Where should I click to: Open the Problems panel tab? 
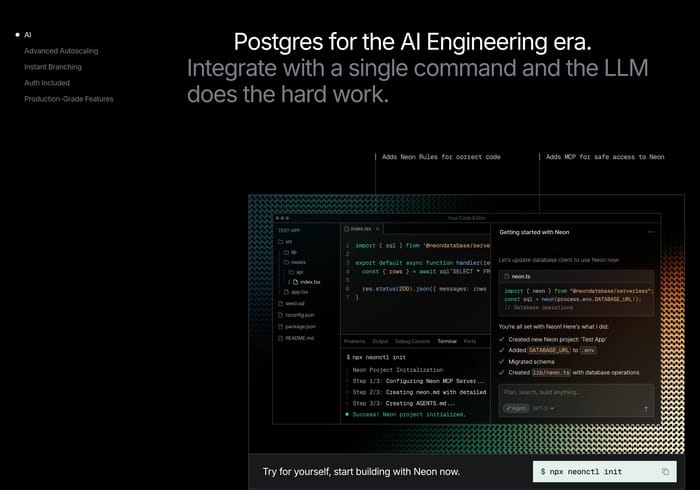coord(355,341)
